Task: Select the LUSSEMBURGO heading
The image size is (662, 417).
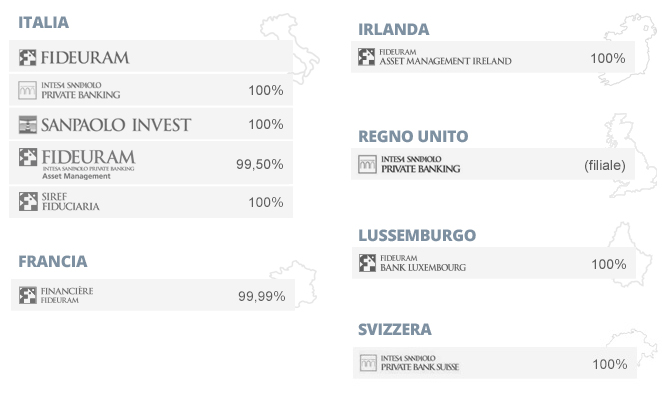Action: (x=417, y=235)
